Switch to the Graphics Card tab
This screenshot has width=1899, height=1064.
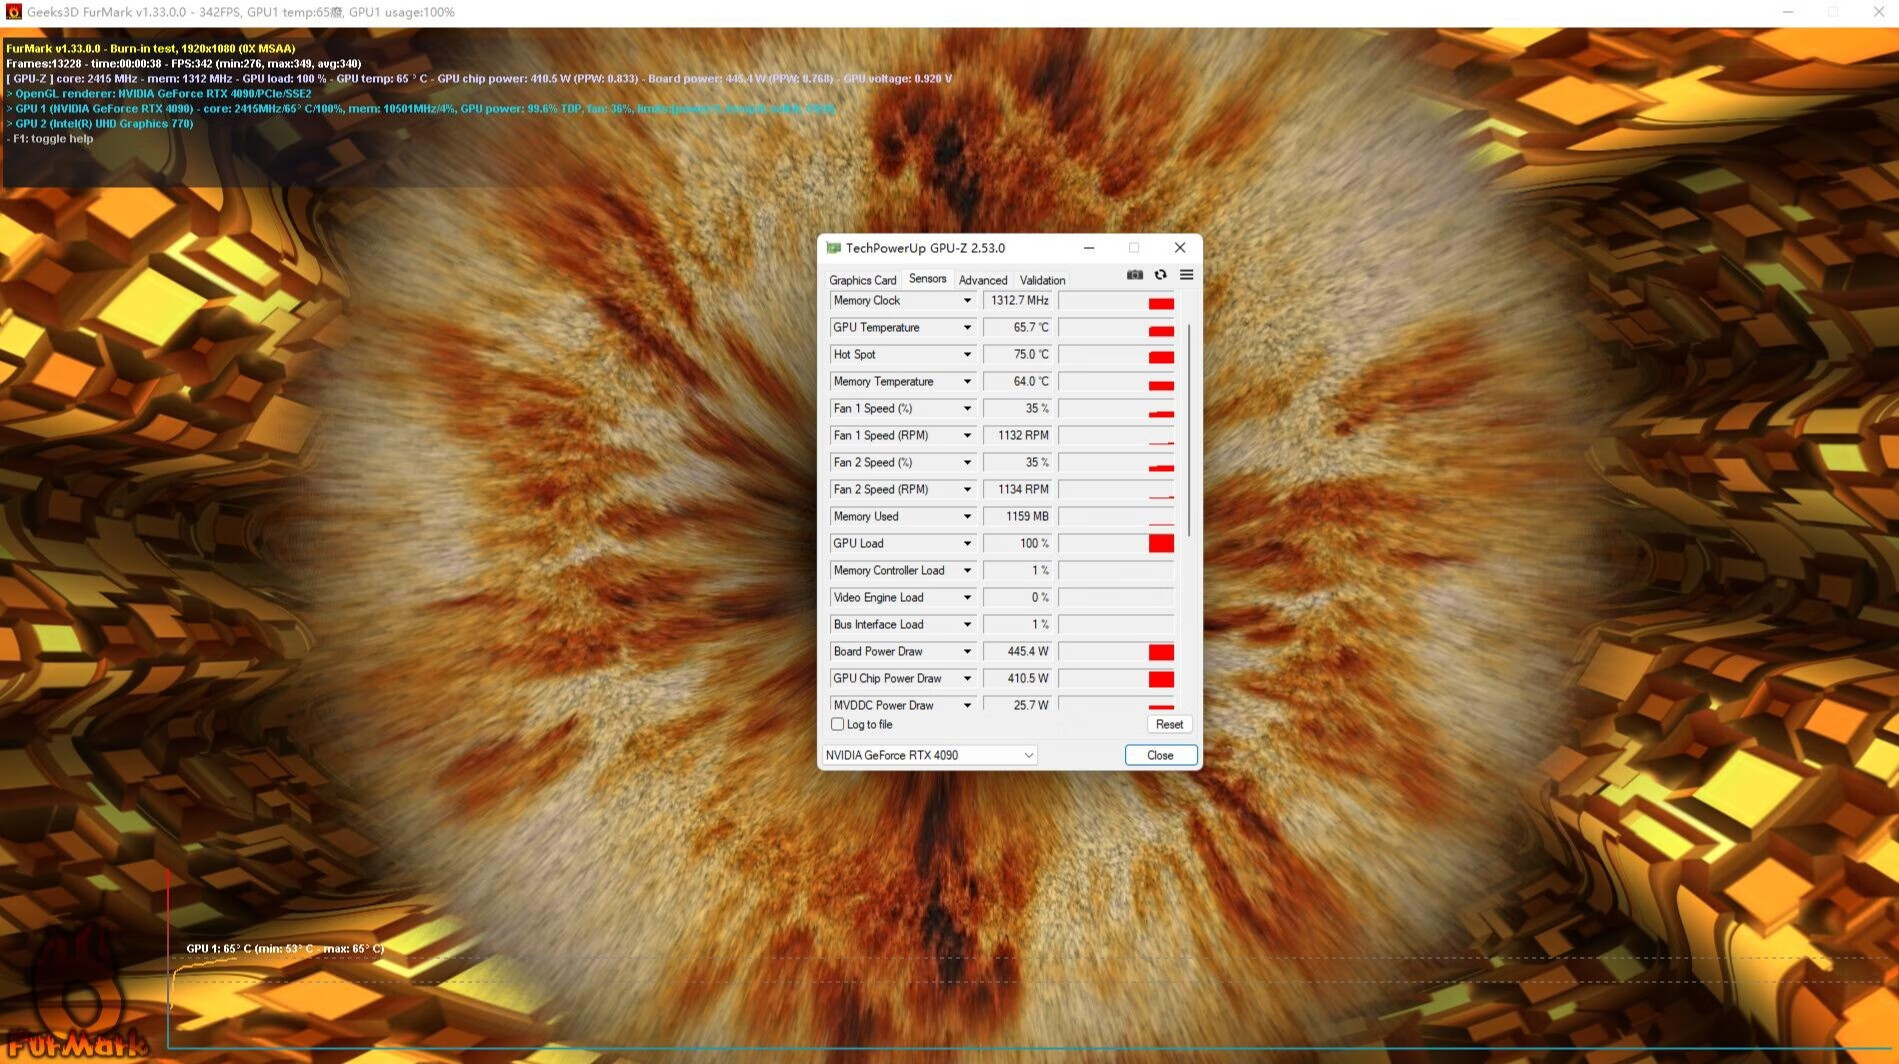pos(862,280)
